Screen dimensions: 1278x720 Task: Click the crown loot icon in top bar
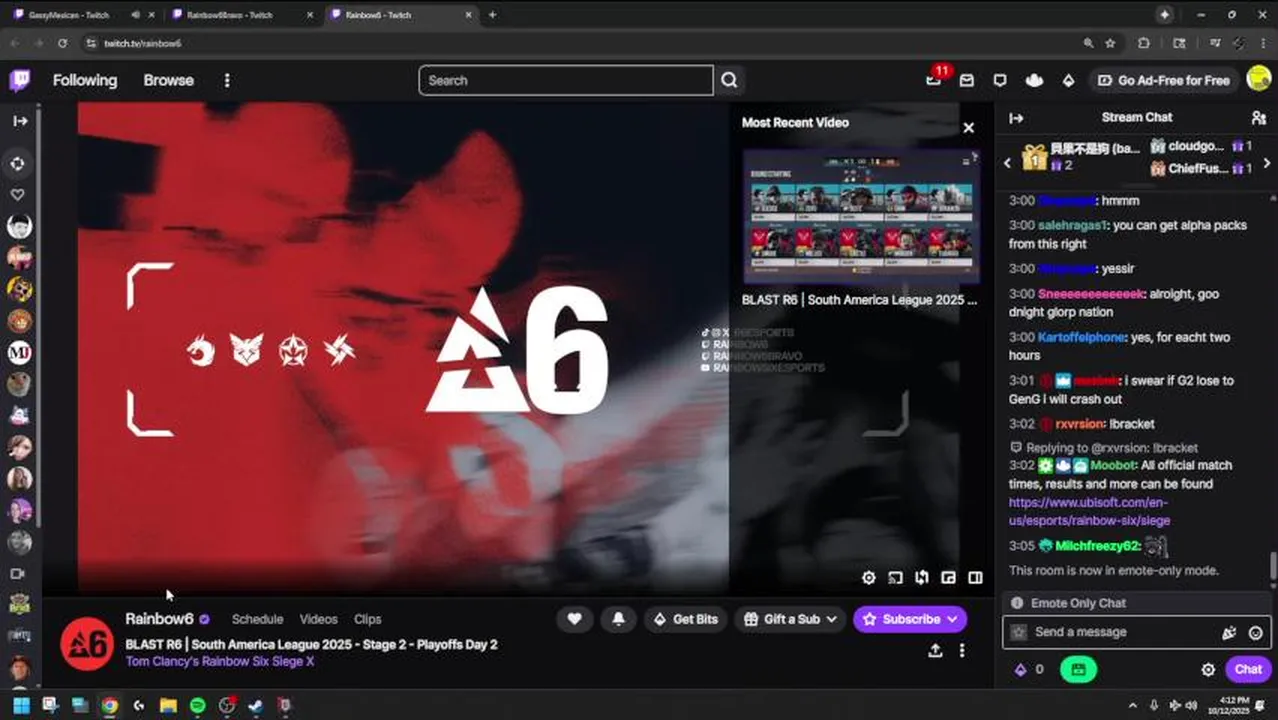(1034, 80)
